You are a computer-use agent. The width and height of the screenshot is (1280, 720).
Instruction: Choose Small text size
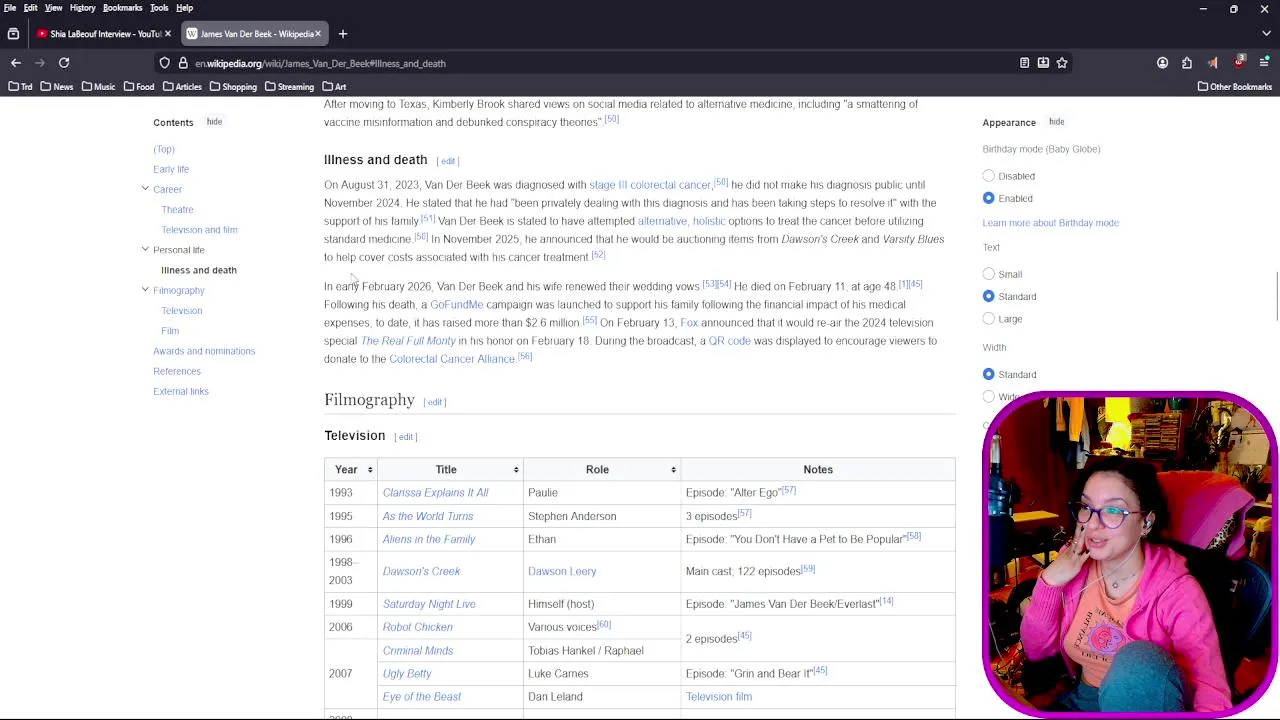point(989,274)
